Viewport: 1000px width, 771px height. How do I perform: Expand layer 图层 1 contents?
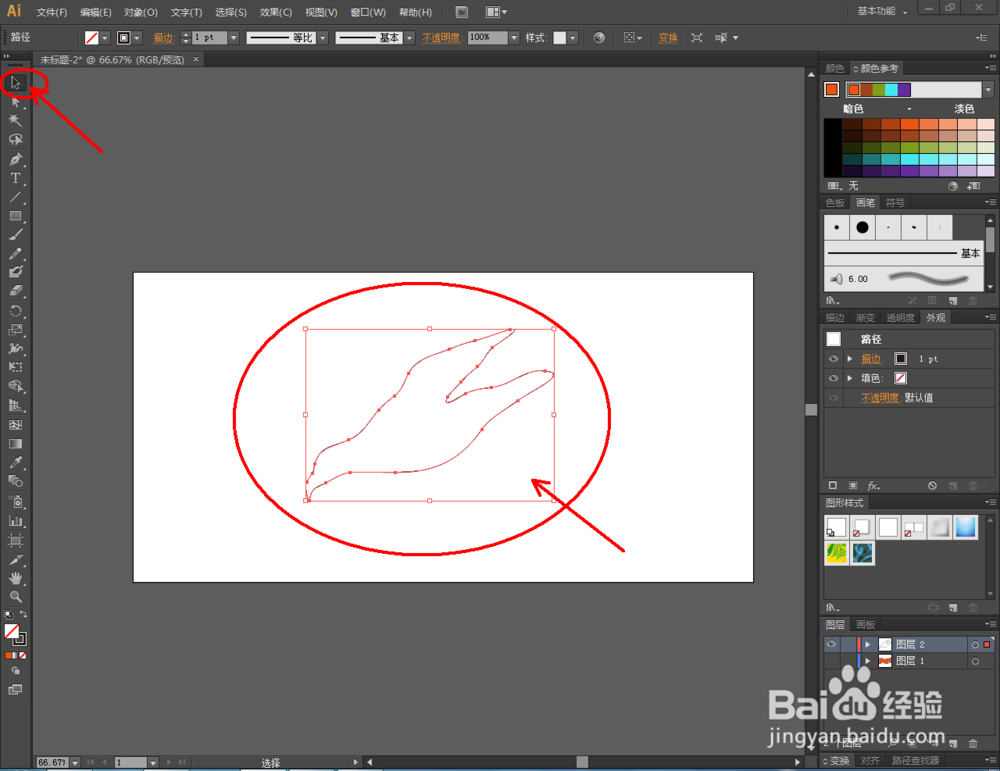(x=867, y=661)
